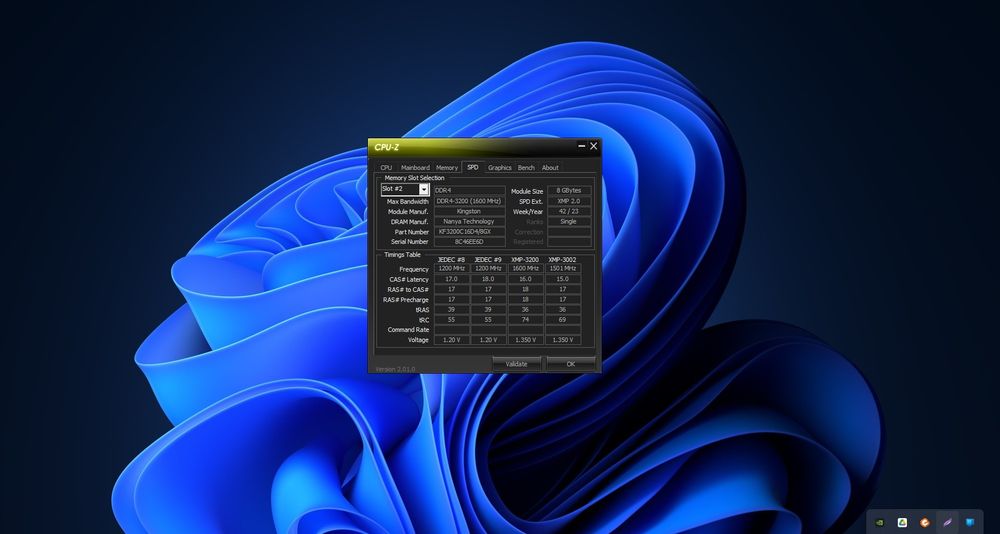Screen dimensions: 1000x534
Task: Click the OK button
Action: point(571,364)
